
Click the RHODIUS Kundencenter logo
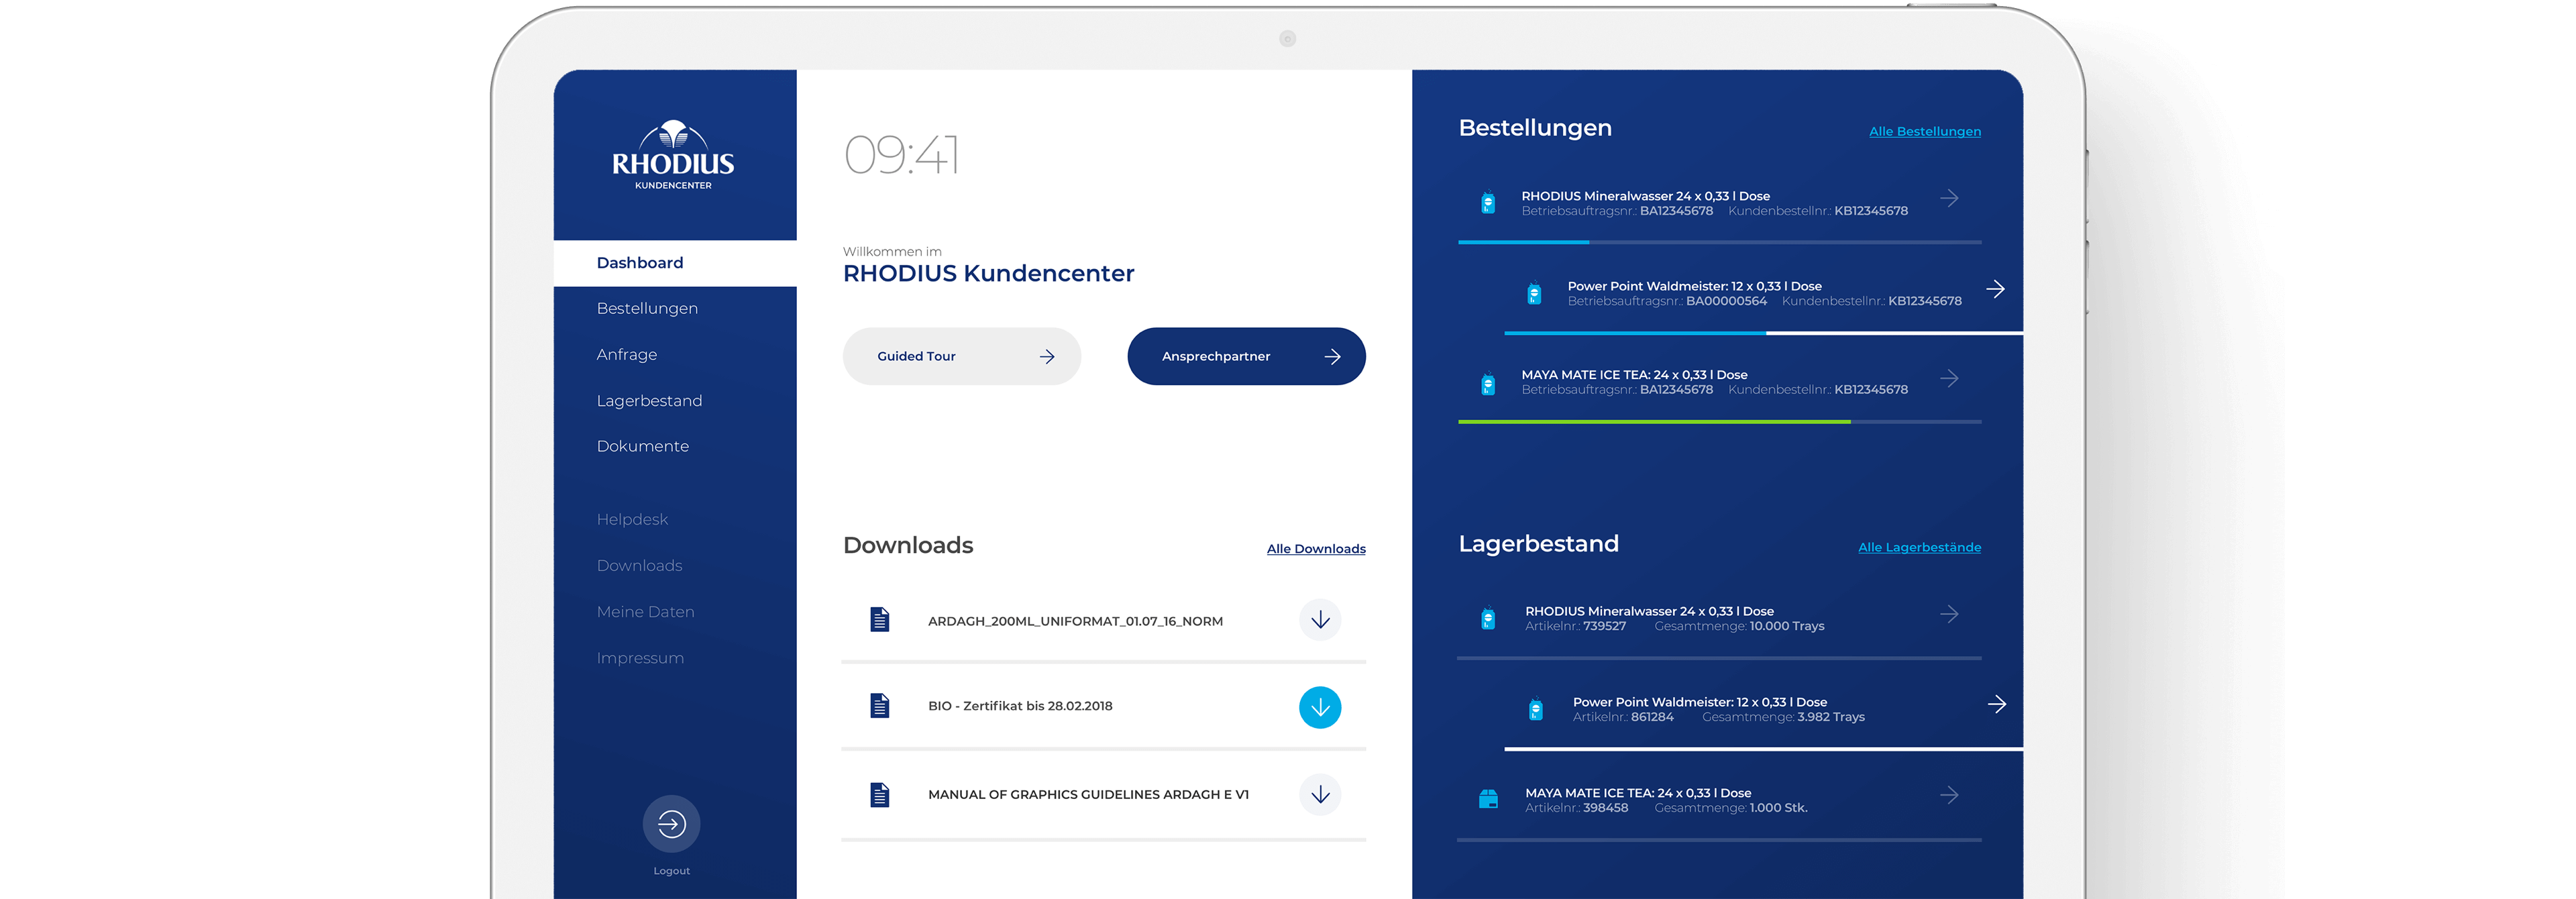pos(673,155)
